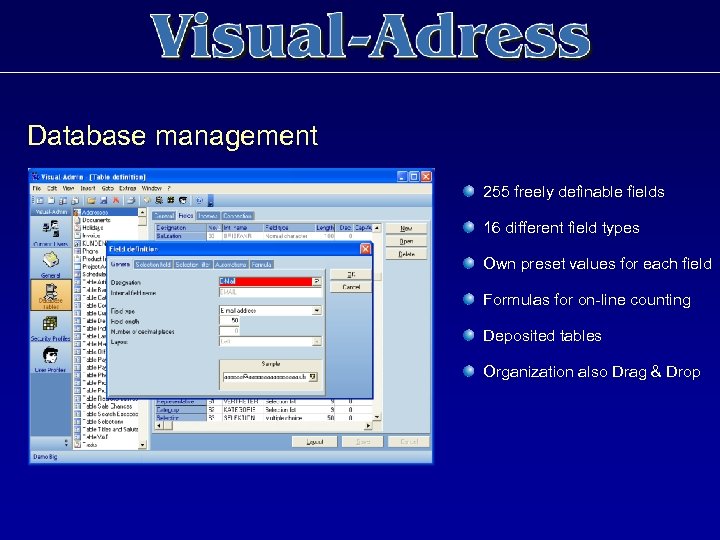
Task: Click the yellow grid toolbar icon
Action: [171, 200]
